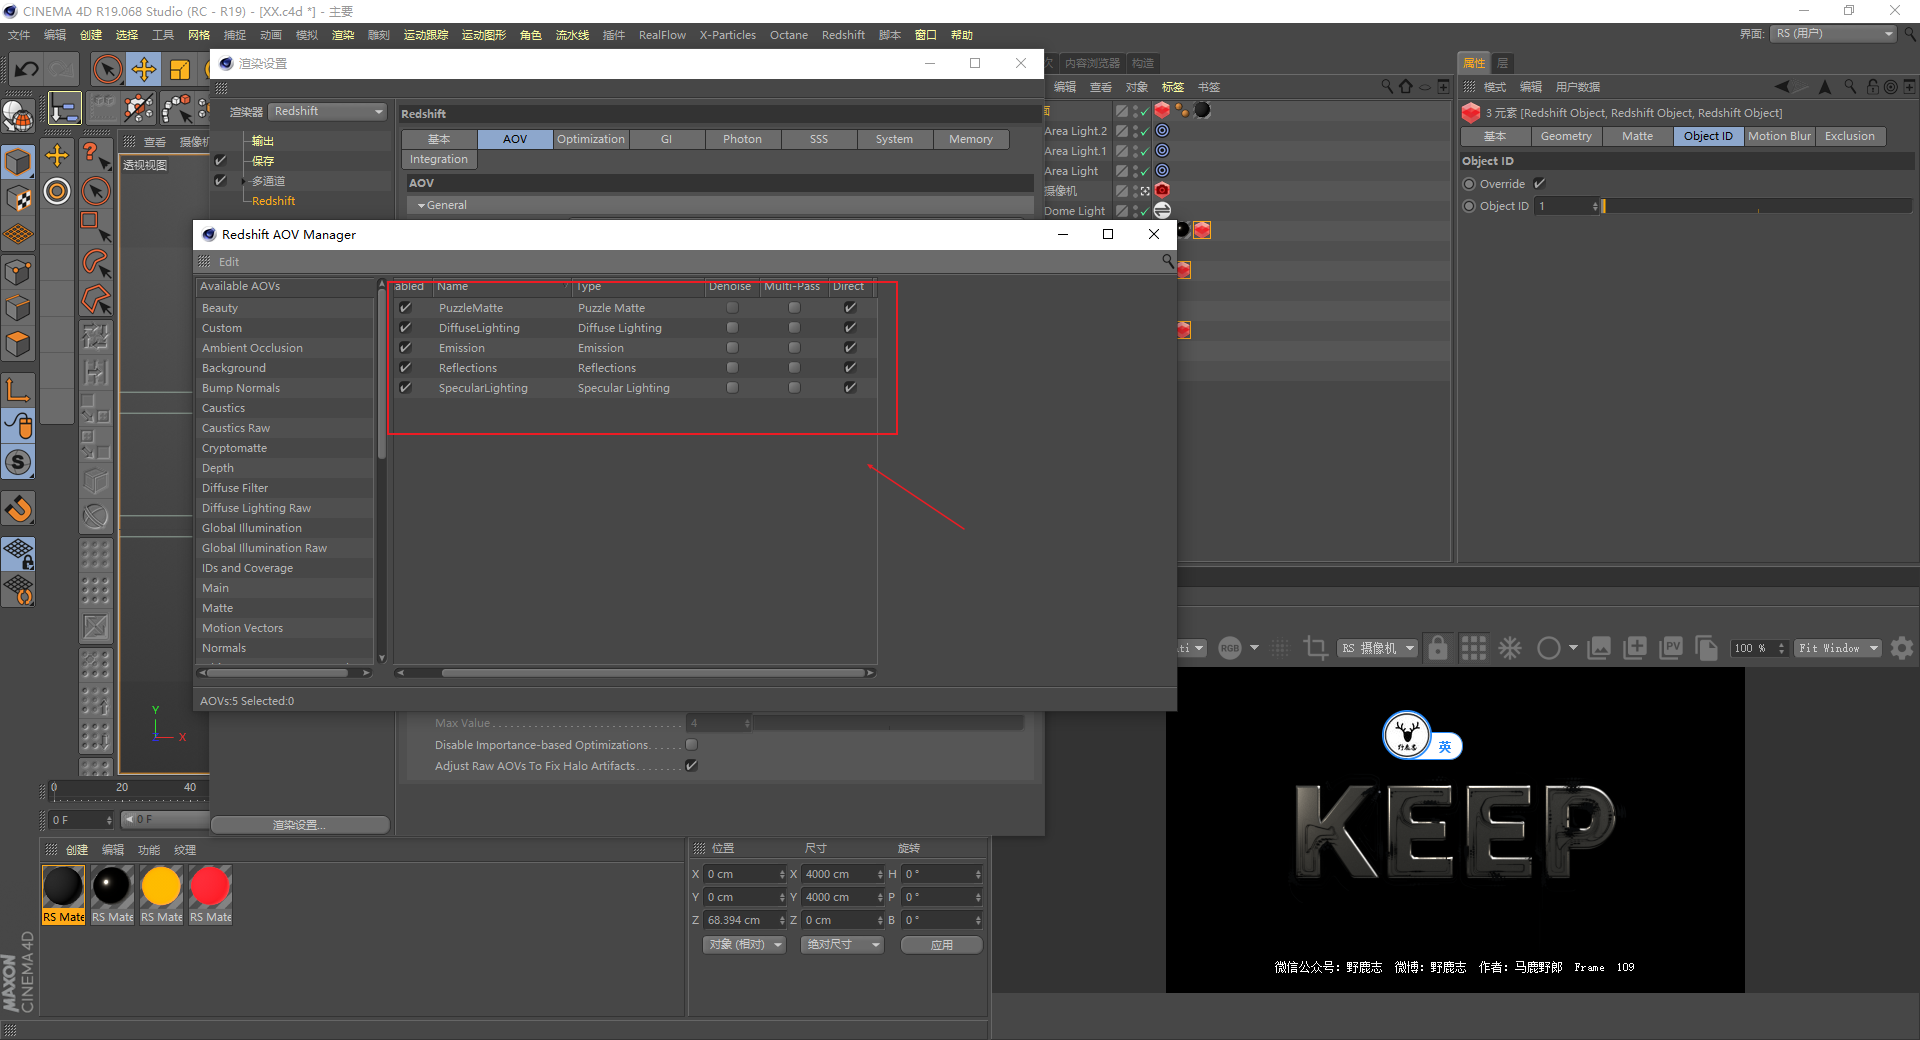Open the RS 摄像机 camera dropdown
Screen dimensions: 1920x1040
[x=1378, y=648]
